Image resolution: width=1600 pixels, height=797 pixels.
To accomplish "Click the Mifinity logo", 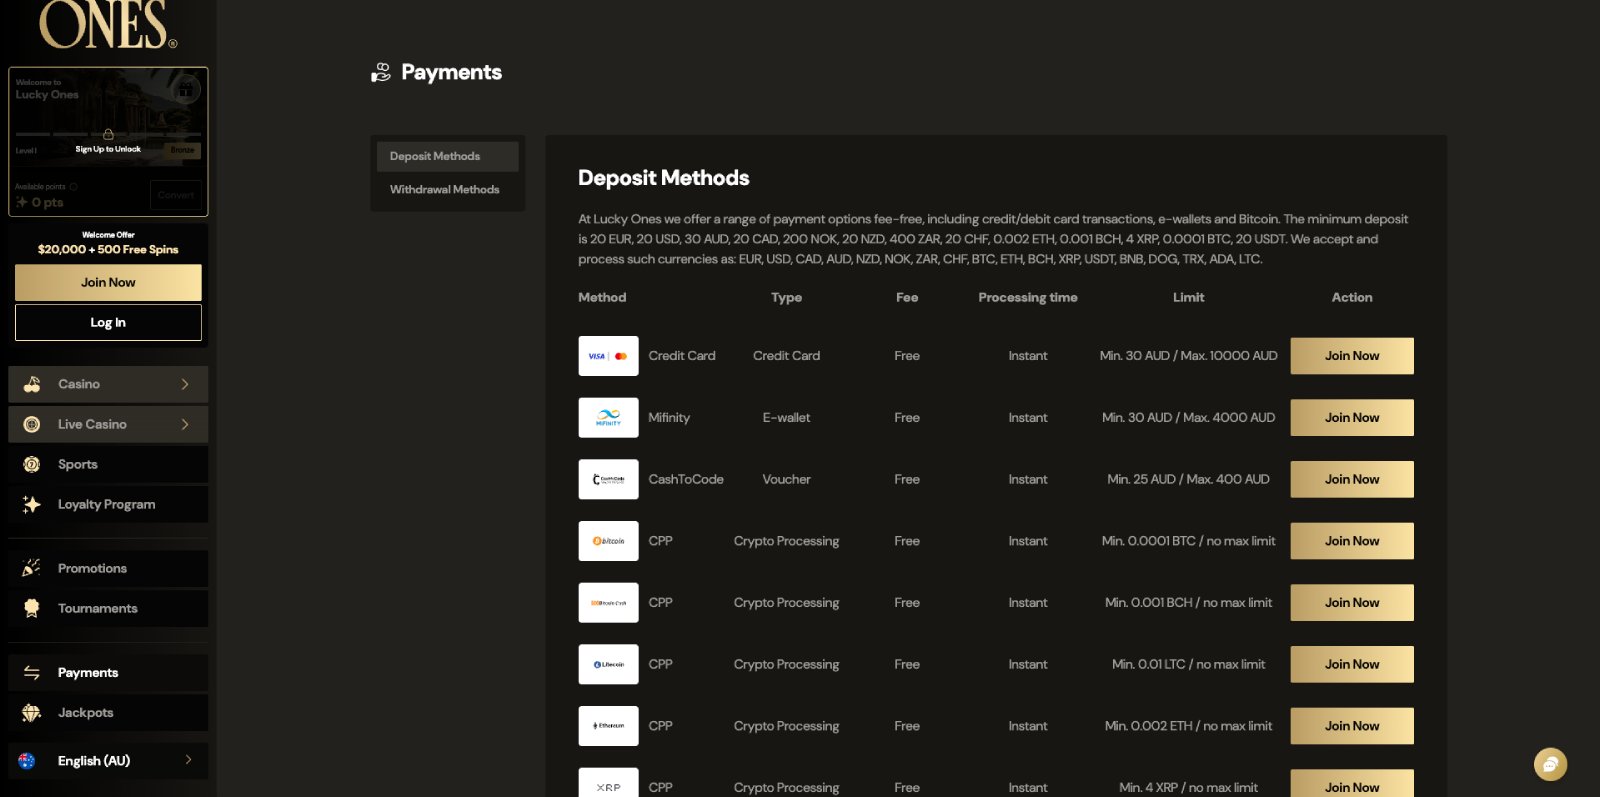I will (x=608, y=418).
